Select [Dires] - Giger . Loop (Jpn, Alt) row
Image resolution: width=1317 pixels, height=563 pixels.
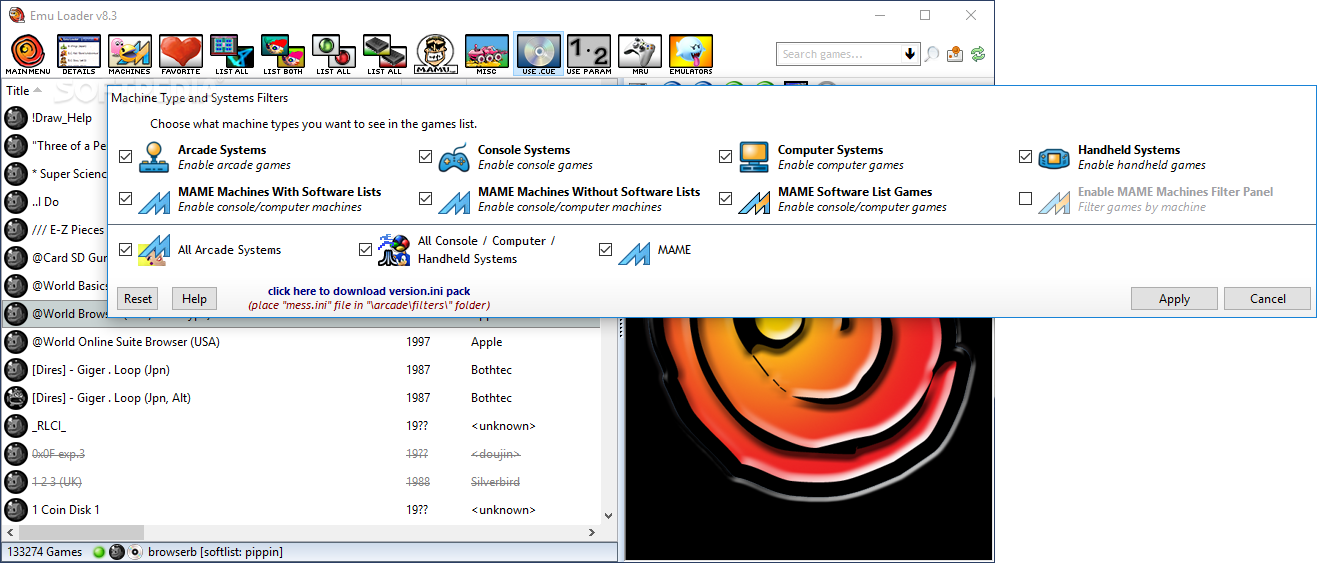301,398
